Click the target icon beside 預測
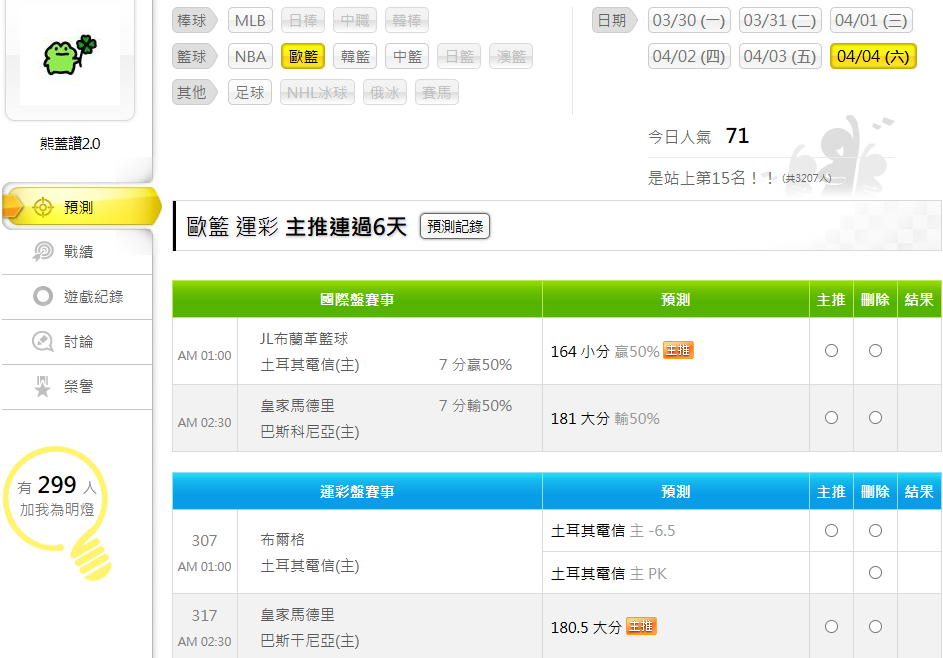This screenshot has width=943, height=658. point(43,208)
